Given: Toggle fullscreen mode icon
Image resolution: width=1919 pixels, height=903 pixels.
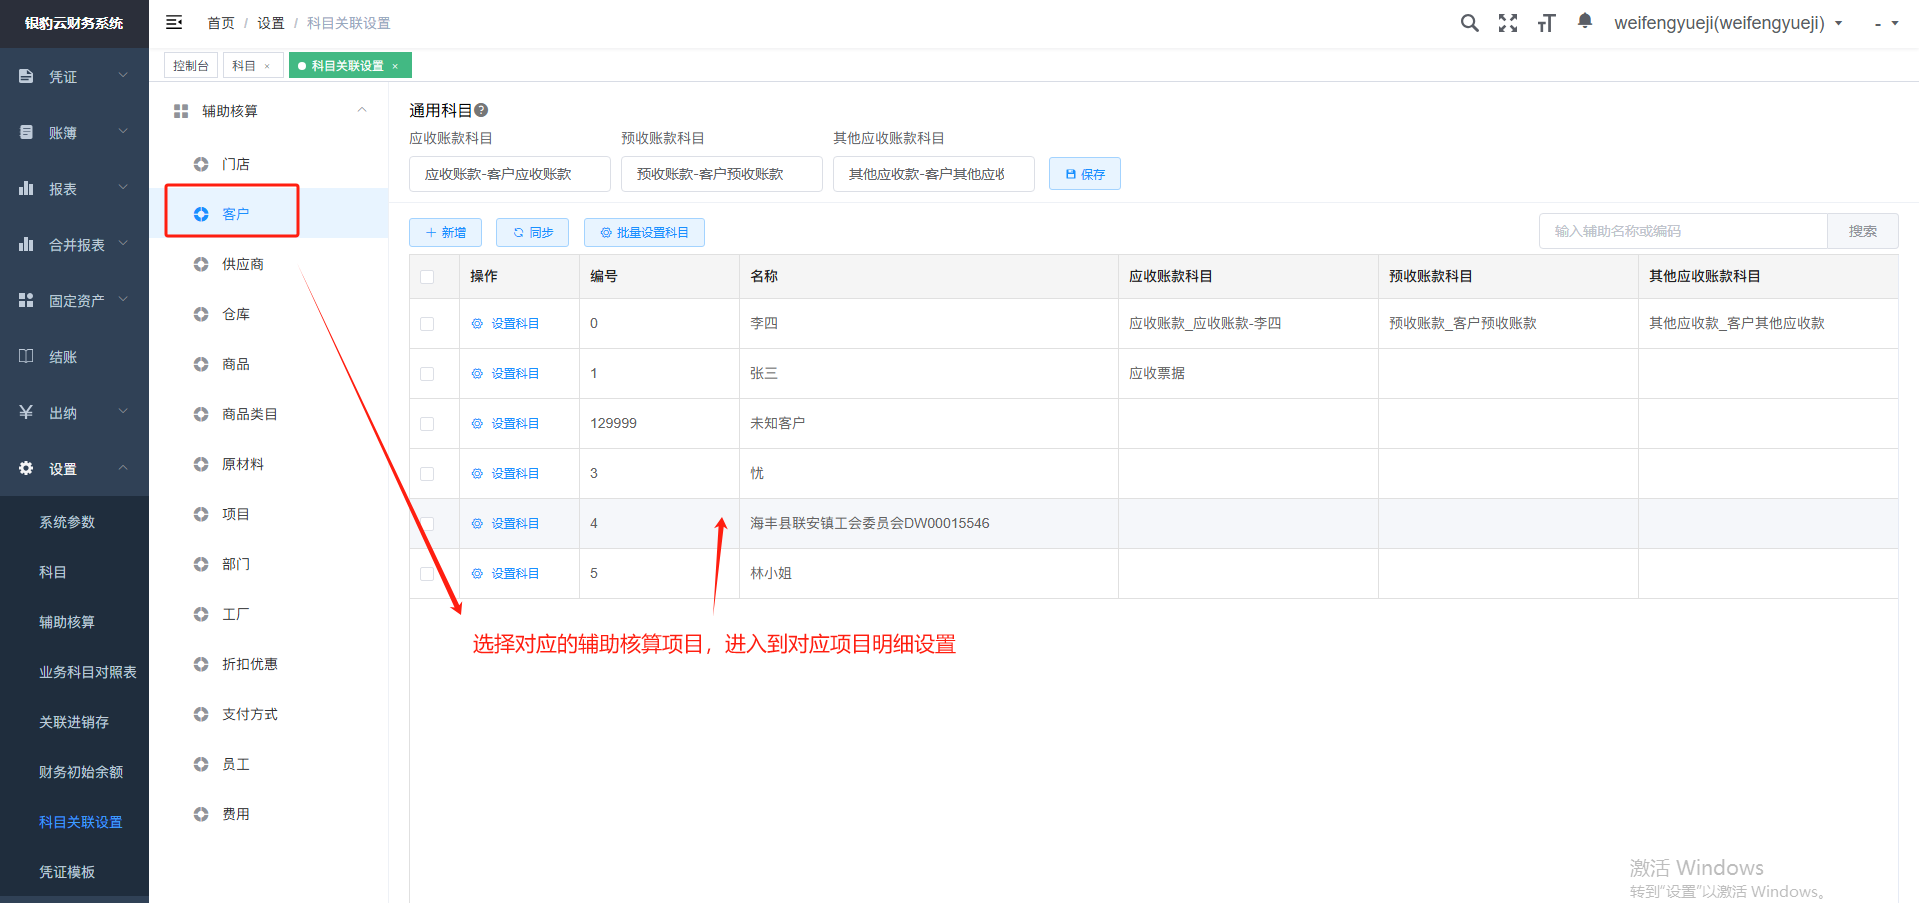Looking at the screenshot, I should coord(1508,23).
